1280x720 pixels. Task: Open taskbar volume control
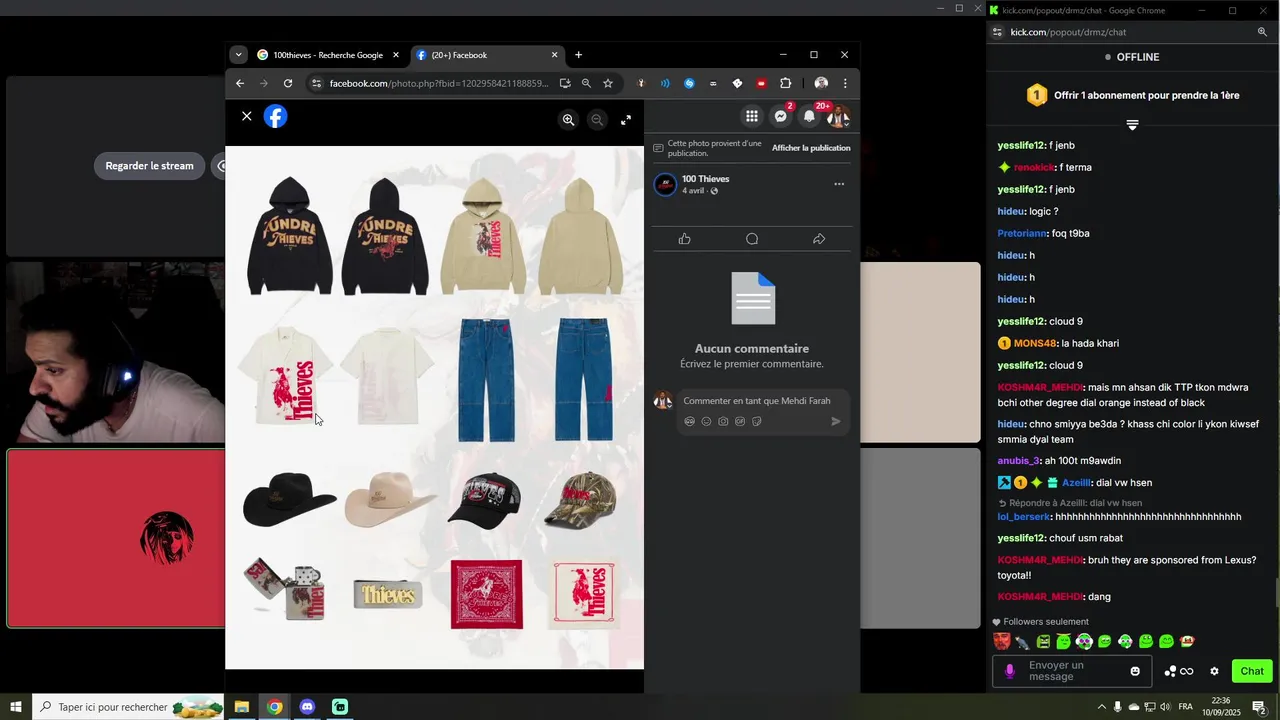click(1165, 707)
